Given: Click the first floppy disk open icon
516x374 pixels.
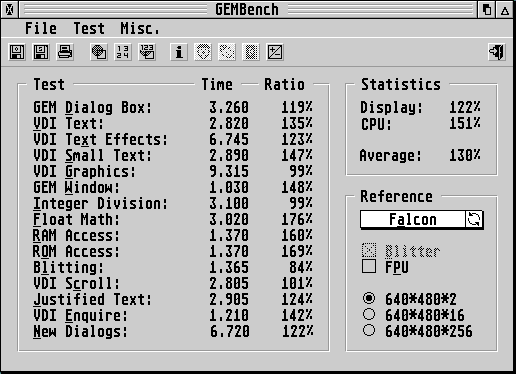Looking at the screenshot, I should click(17, 52).
